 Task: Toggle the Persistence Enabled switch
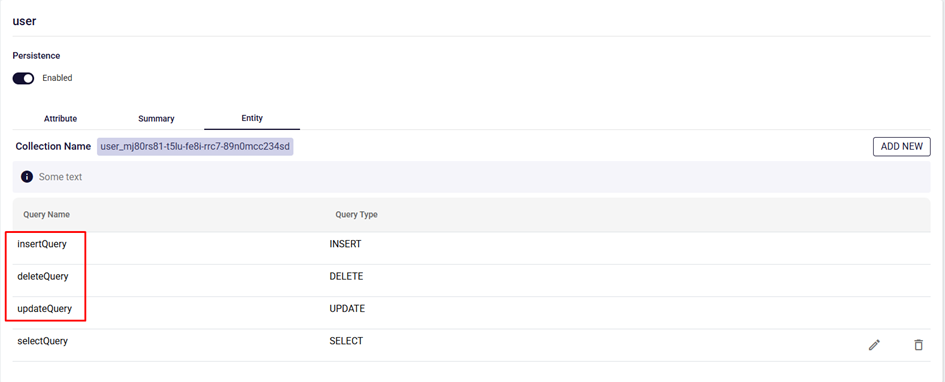pyautogui.click(x=24, y=78)
